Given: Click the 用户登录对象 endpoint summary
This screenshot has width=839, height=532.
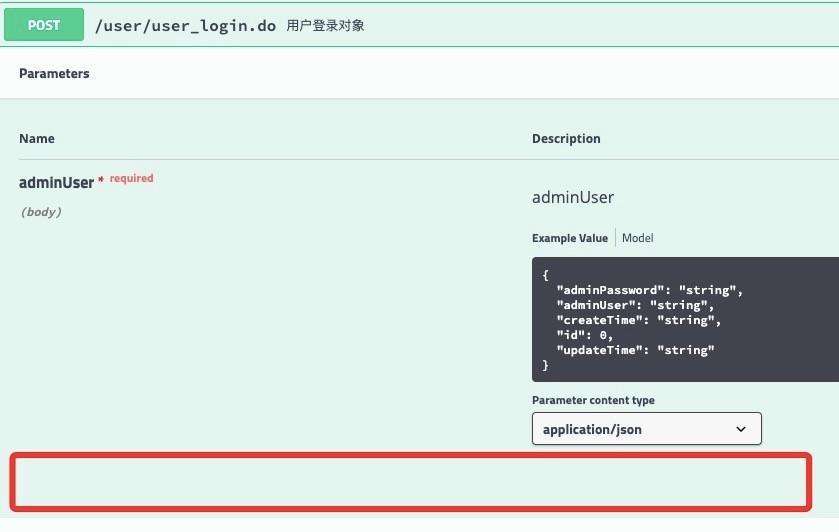Looking at the screenshot, I should point(325,26).
